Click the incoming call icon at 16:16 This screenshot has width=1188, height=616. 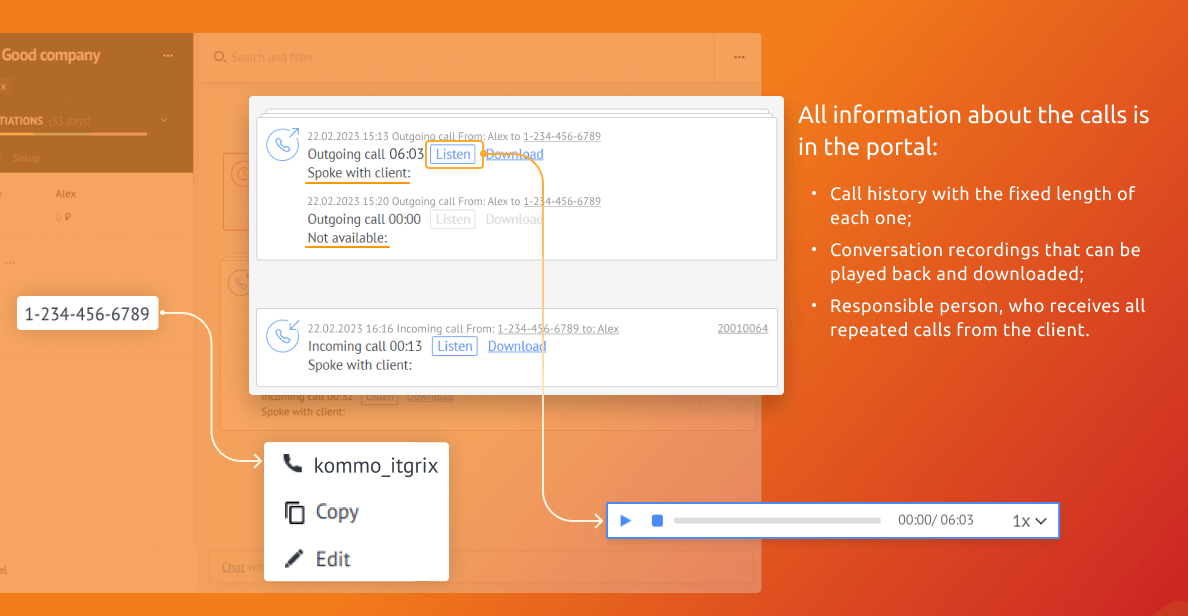(x=282, y=335)
